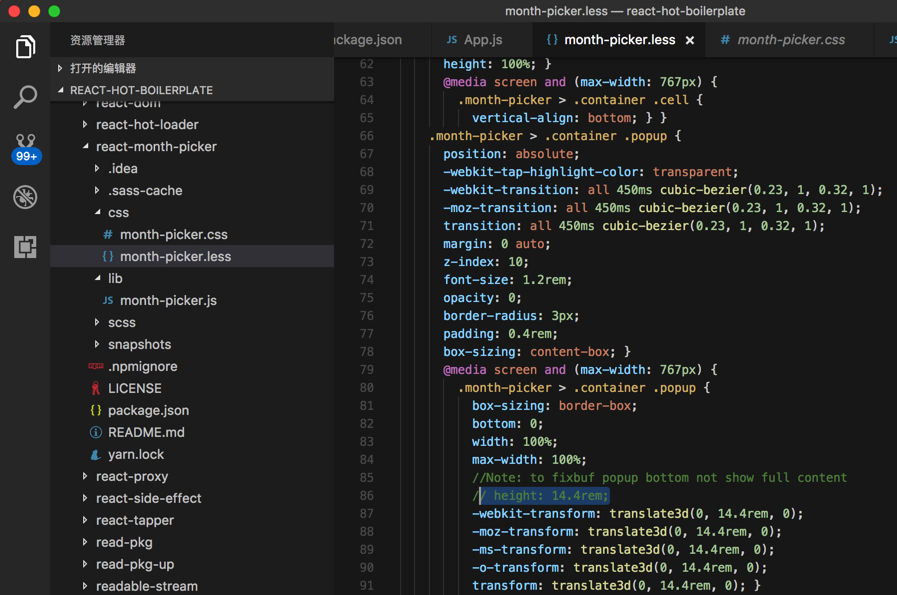Close the month-picker.less tab
The height and width of the screenshot is (595, 897).
[690, 41]
